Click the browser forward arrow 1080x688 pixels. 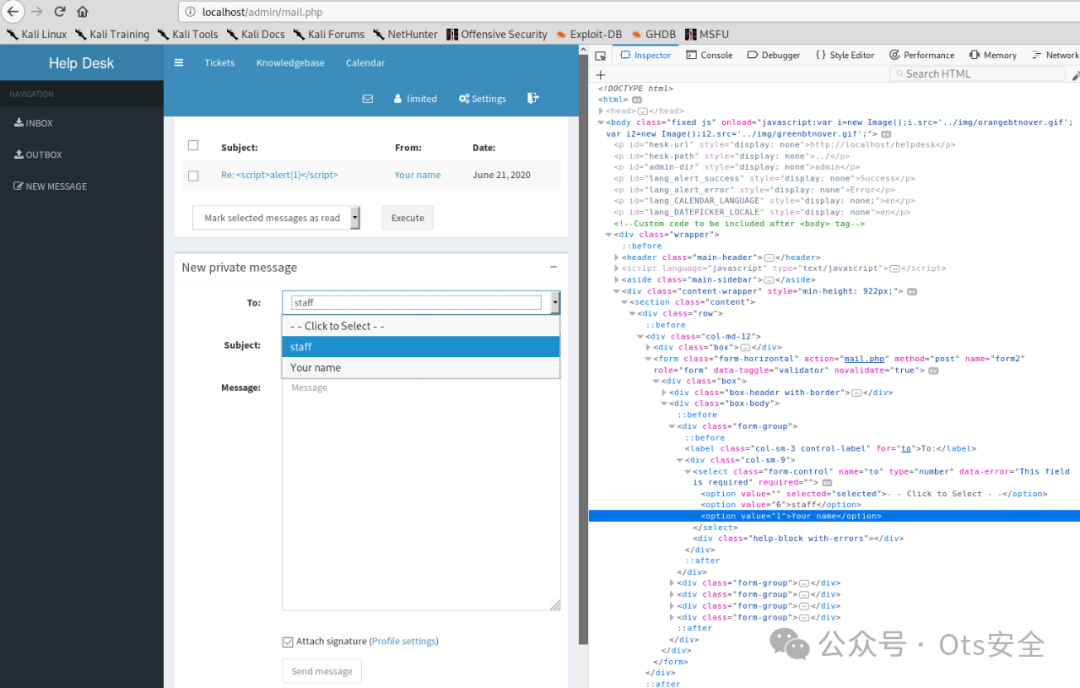pos(37,12)
